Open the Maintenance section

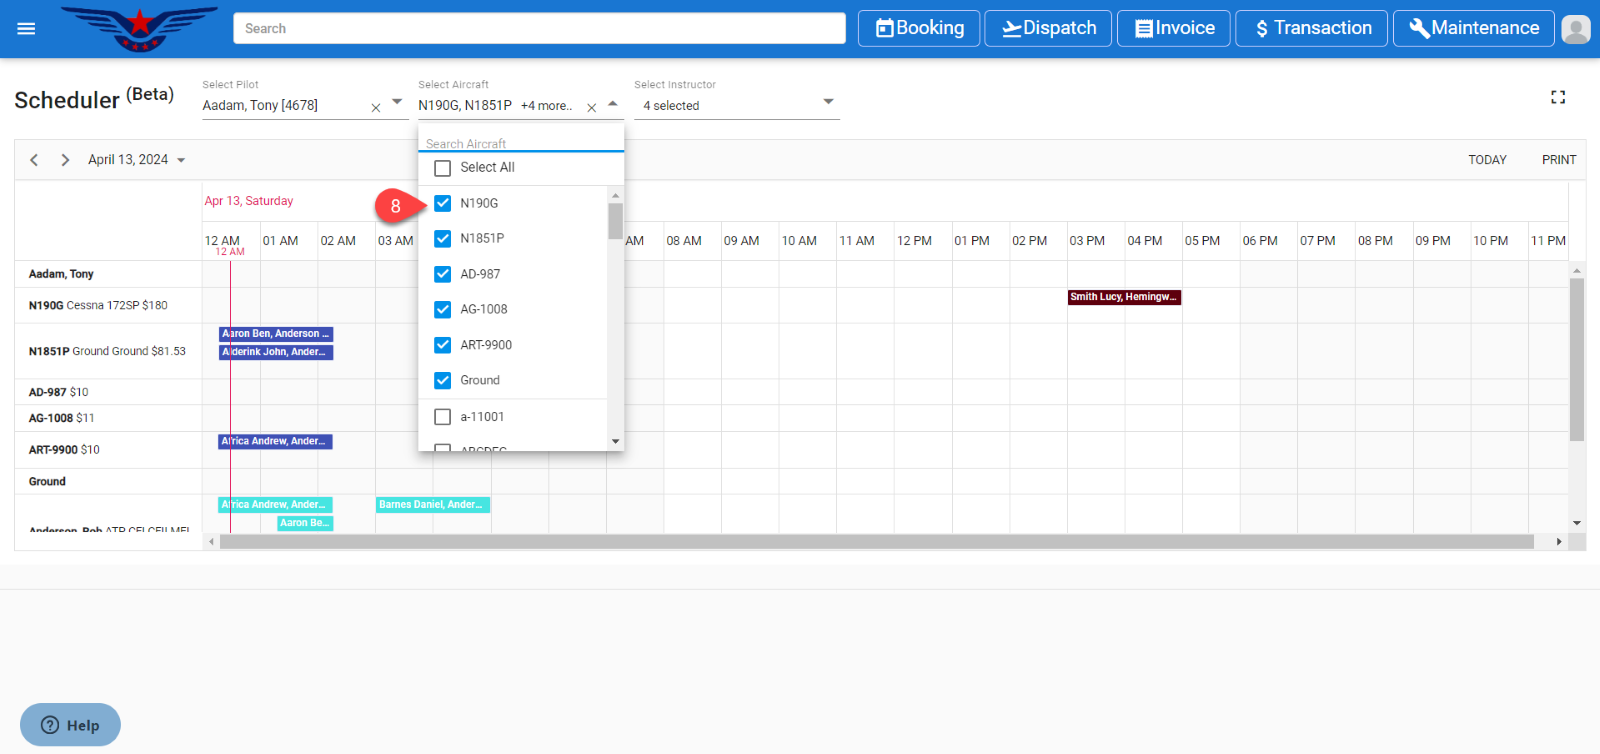click(x=1473, y=28)
